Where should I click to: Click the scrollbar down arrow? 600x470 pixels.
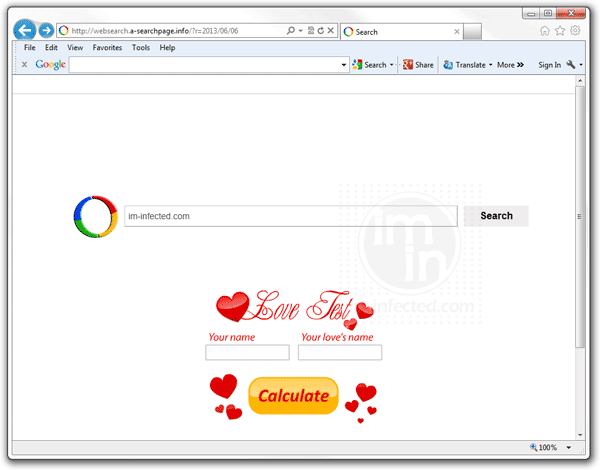pos(580,435)
